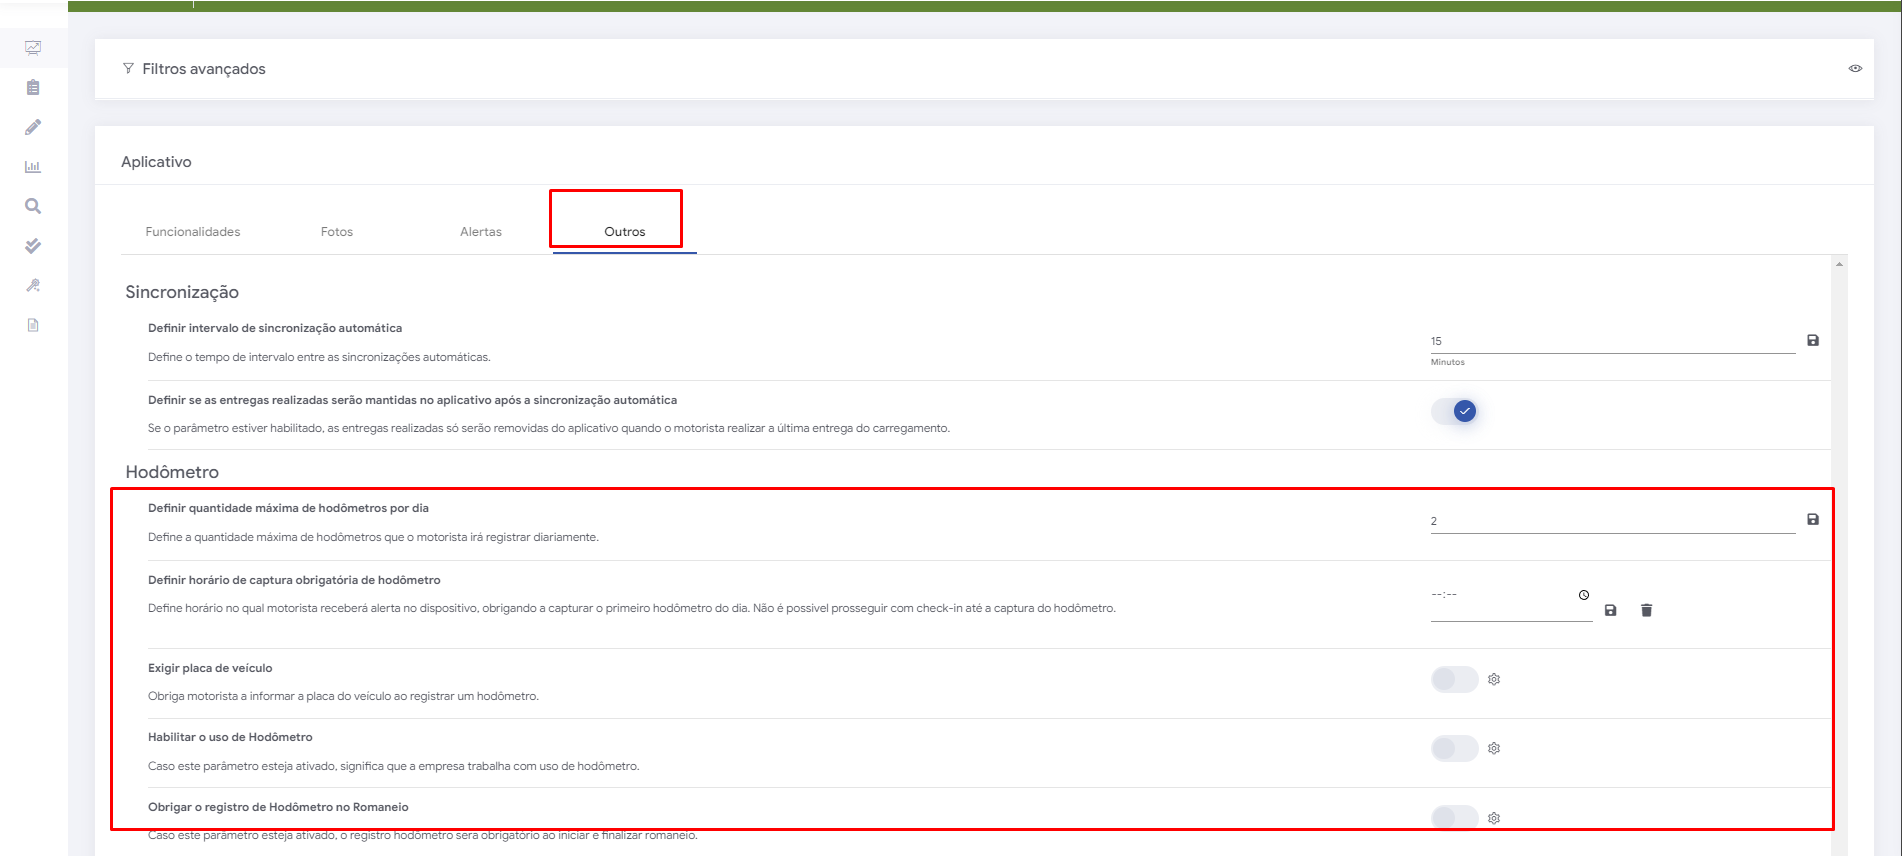Screen dimensions: 1902x856
Task: Click 'Definir quantidade máxima de hodômetros por dia'
Action: coord(288,508)
